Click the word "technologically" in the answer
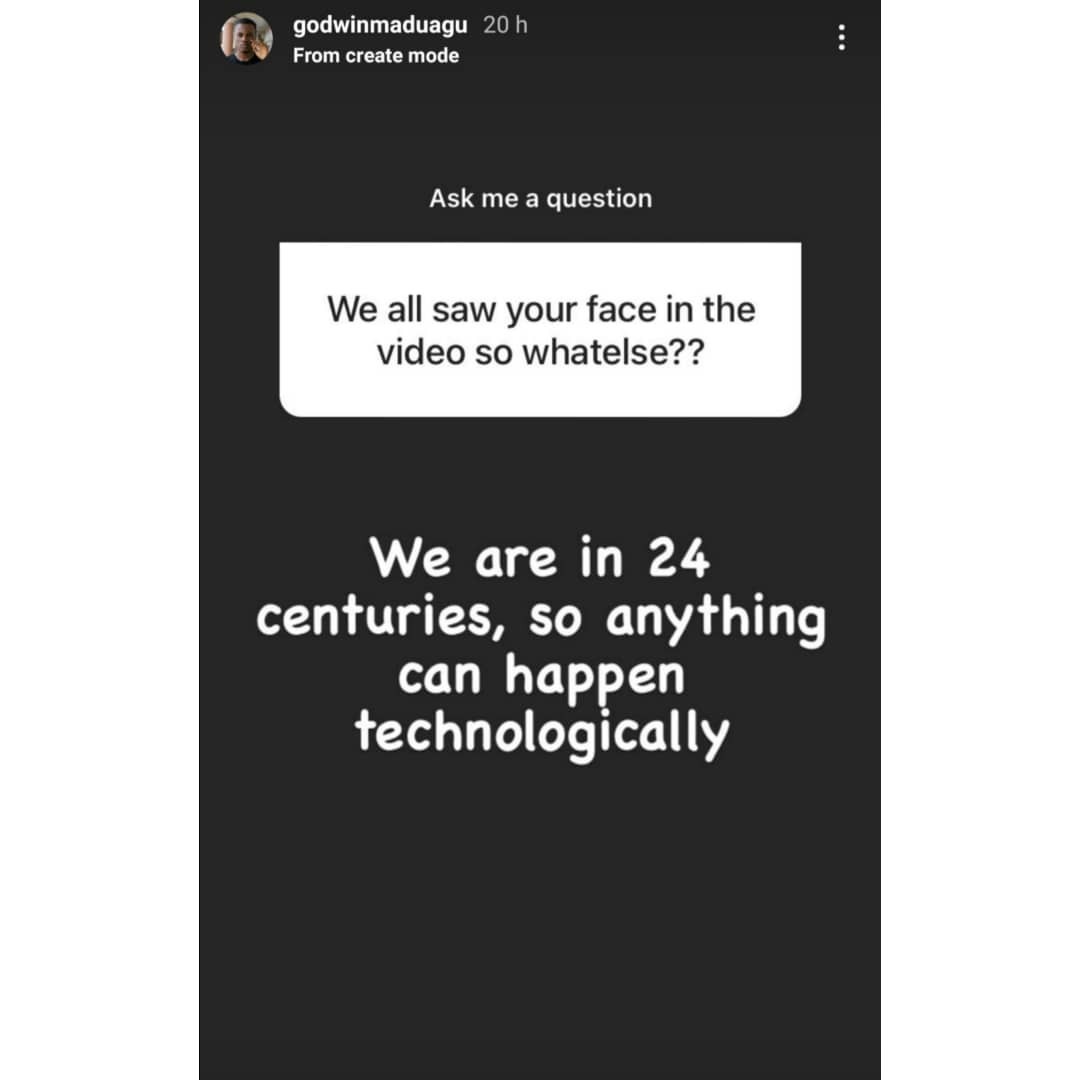This screenshot has height=1080, width=1080. 542,734
